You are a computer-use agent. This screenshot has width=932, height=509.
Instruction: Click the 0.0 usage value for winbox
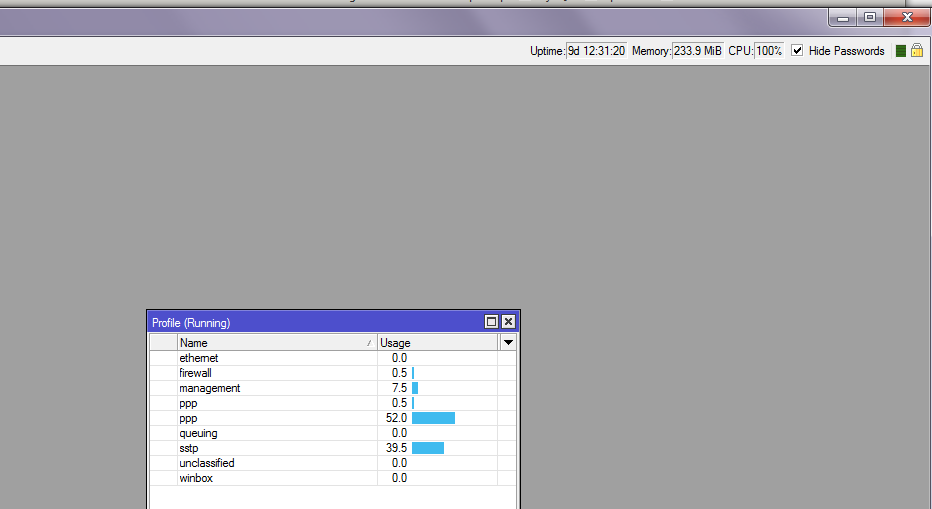pyautogui.click(x=399, y=478)
